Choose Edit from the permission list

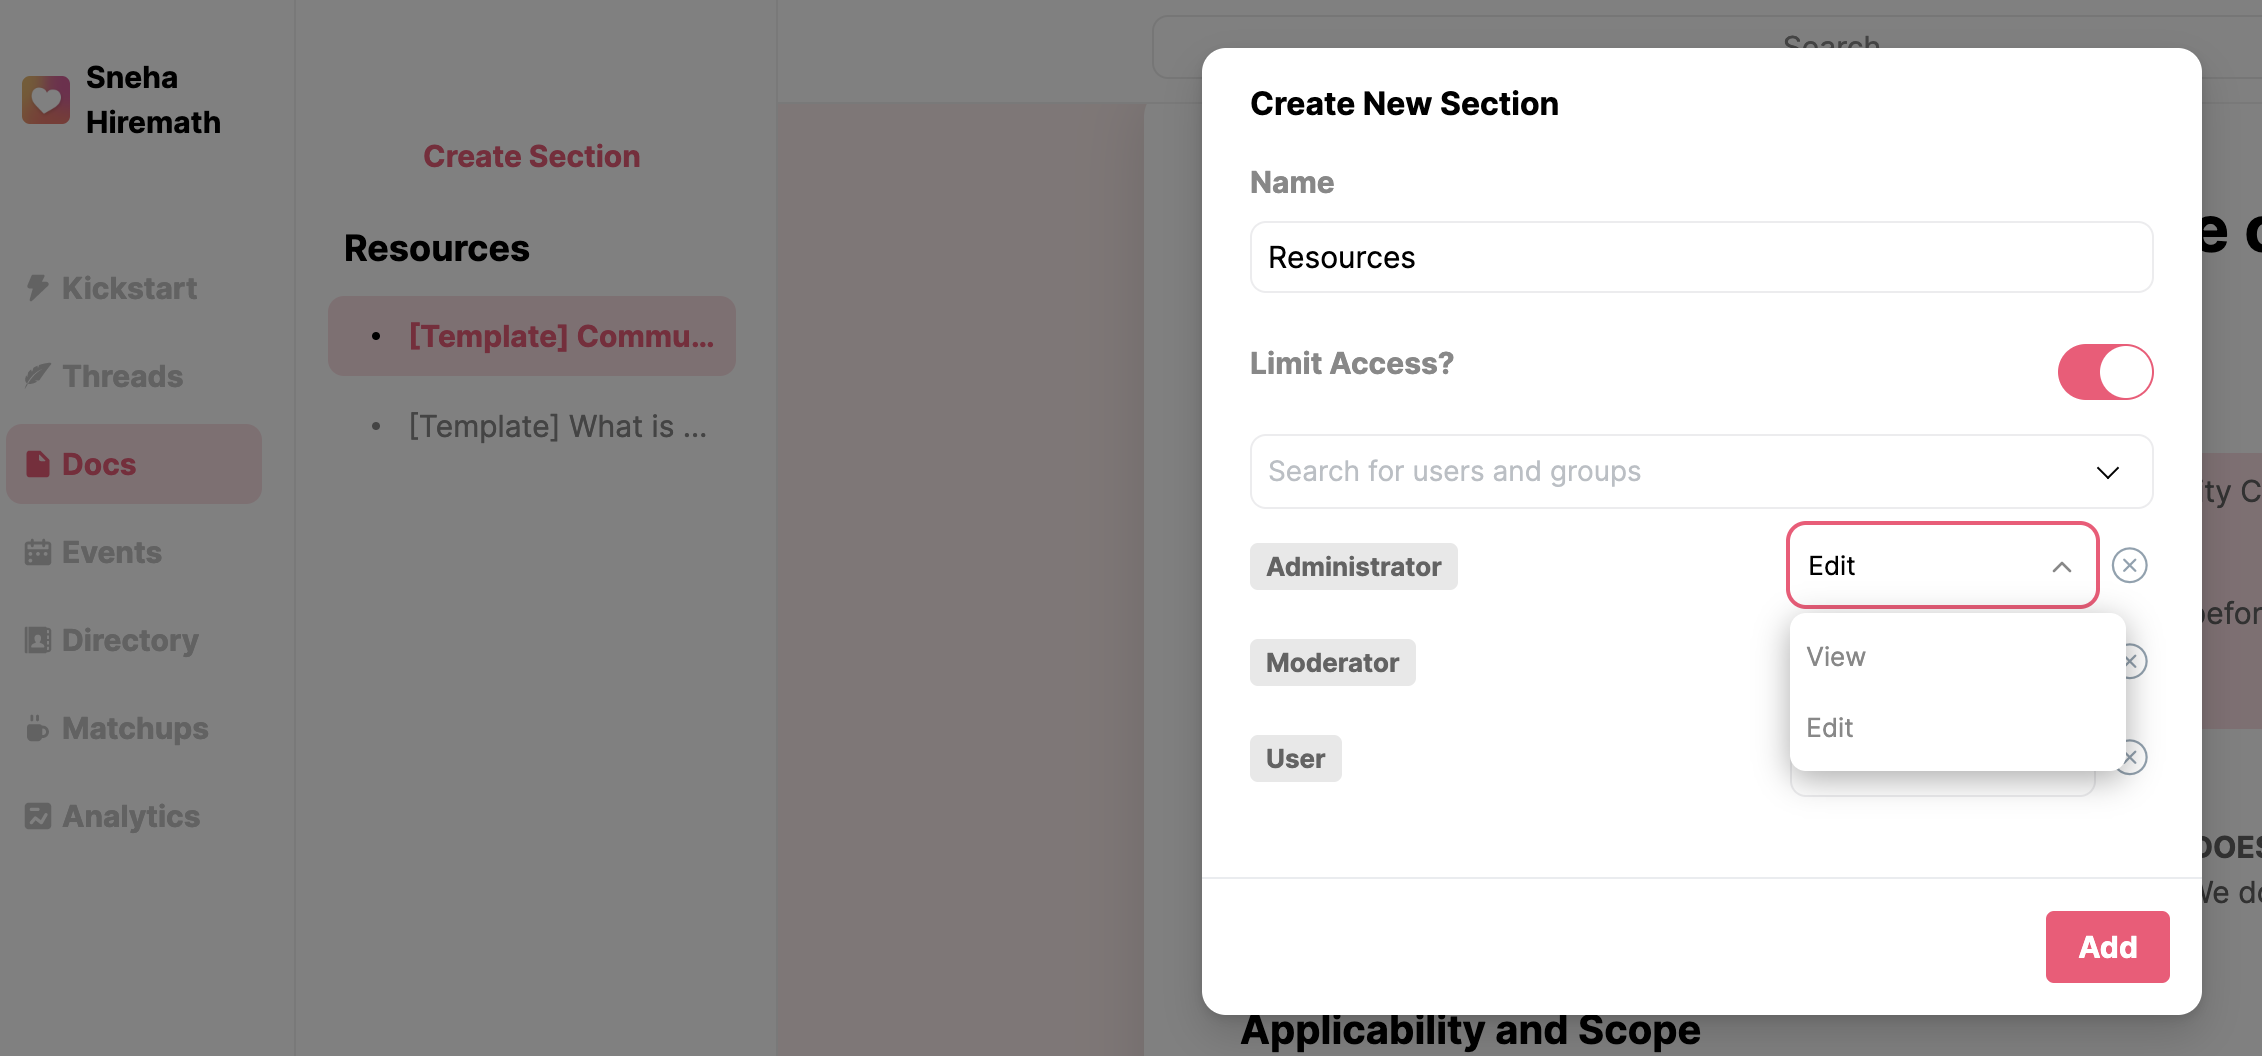[x=1830, y=728]
